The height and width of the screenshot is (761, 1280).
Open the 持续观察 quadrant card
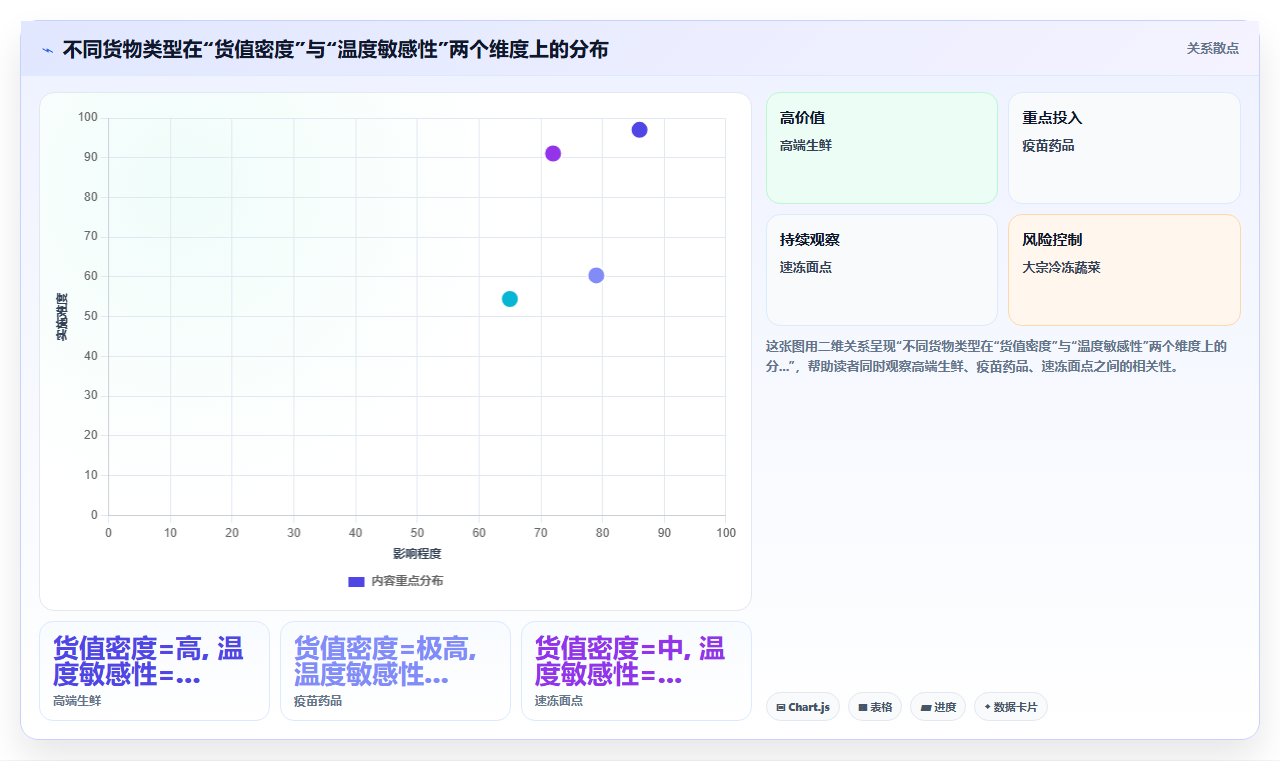(882, 270)
